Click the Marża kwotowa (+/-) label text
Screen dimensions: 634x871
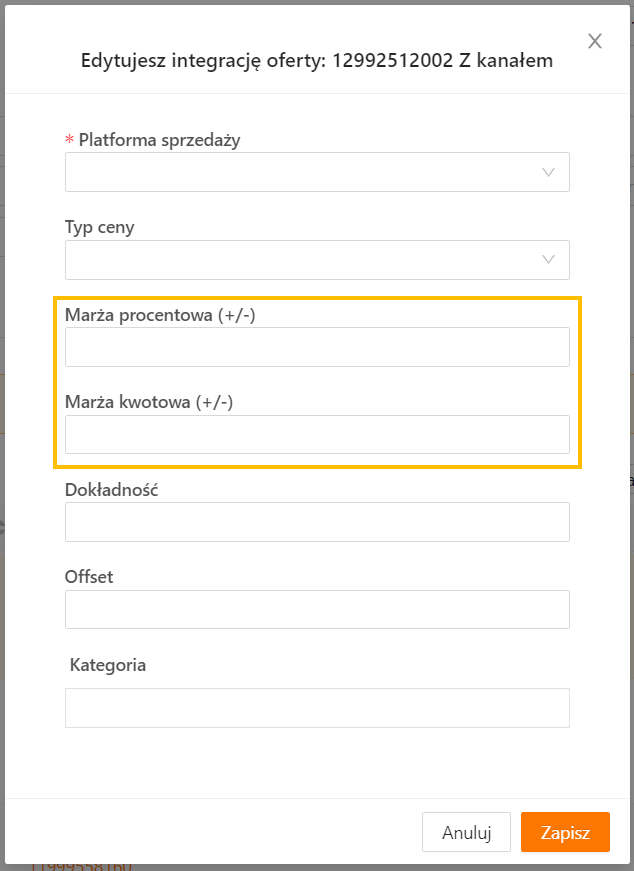click(x=149, y=402)
